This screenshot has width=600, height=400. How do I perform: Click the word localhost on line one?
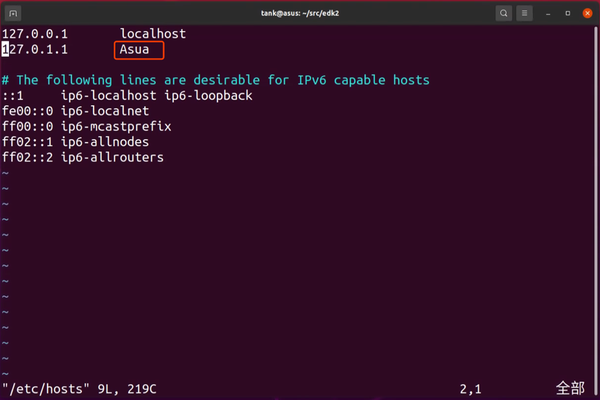(153, 33)
